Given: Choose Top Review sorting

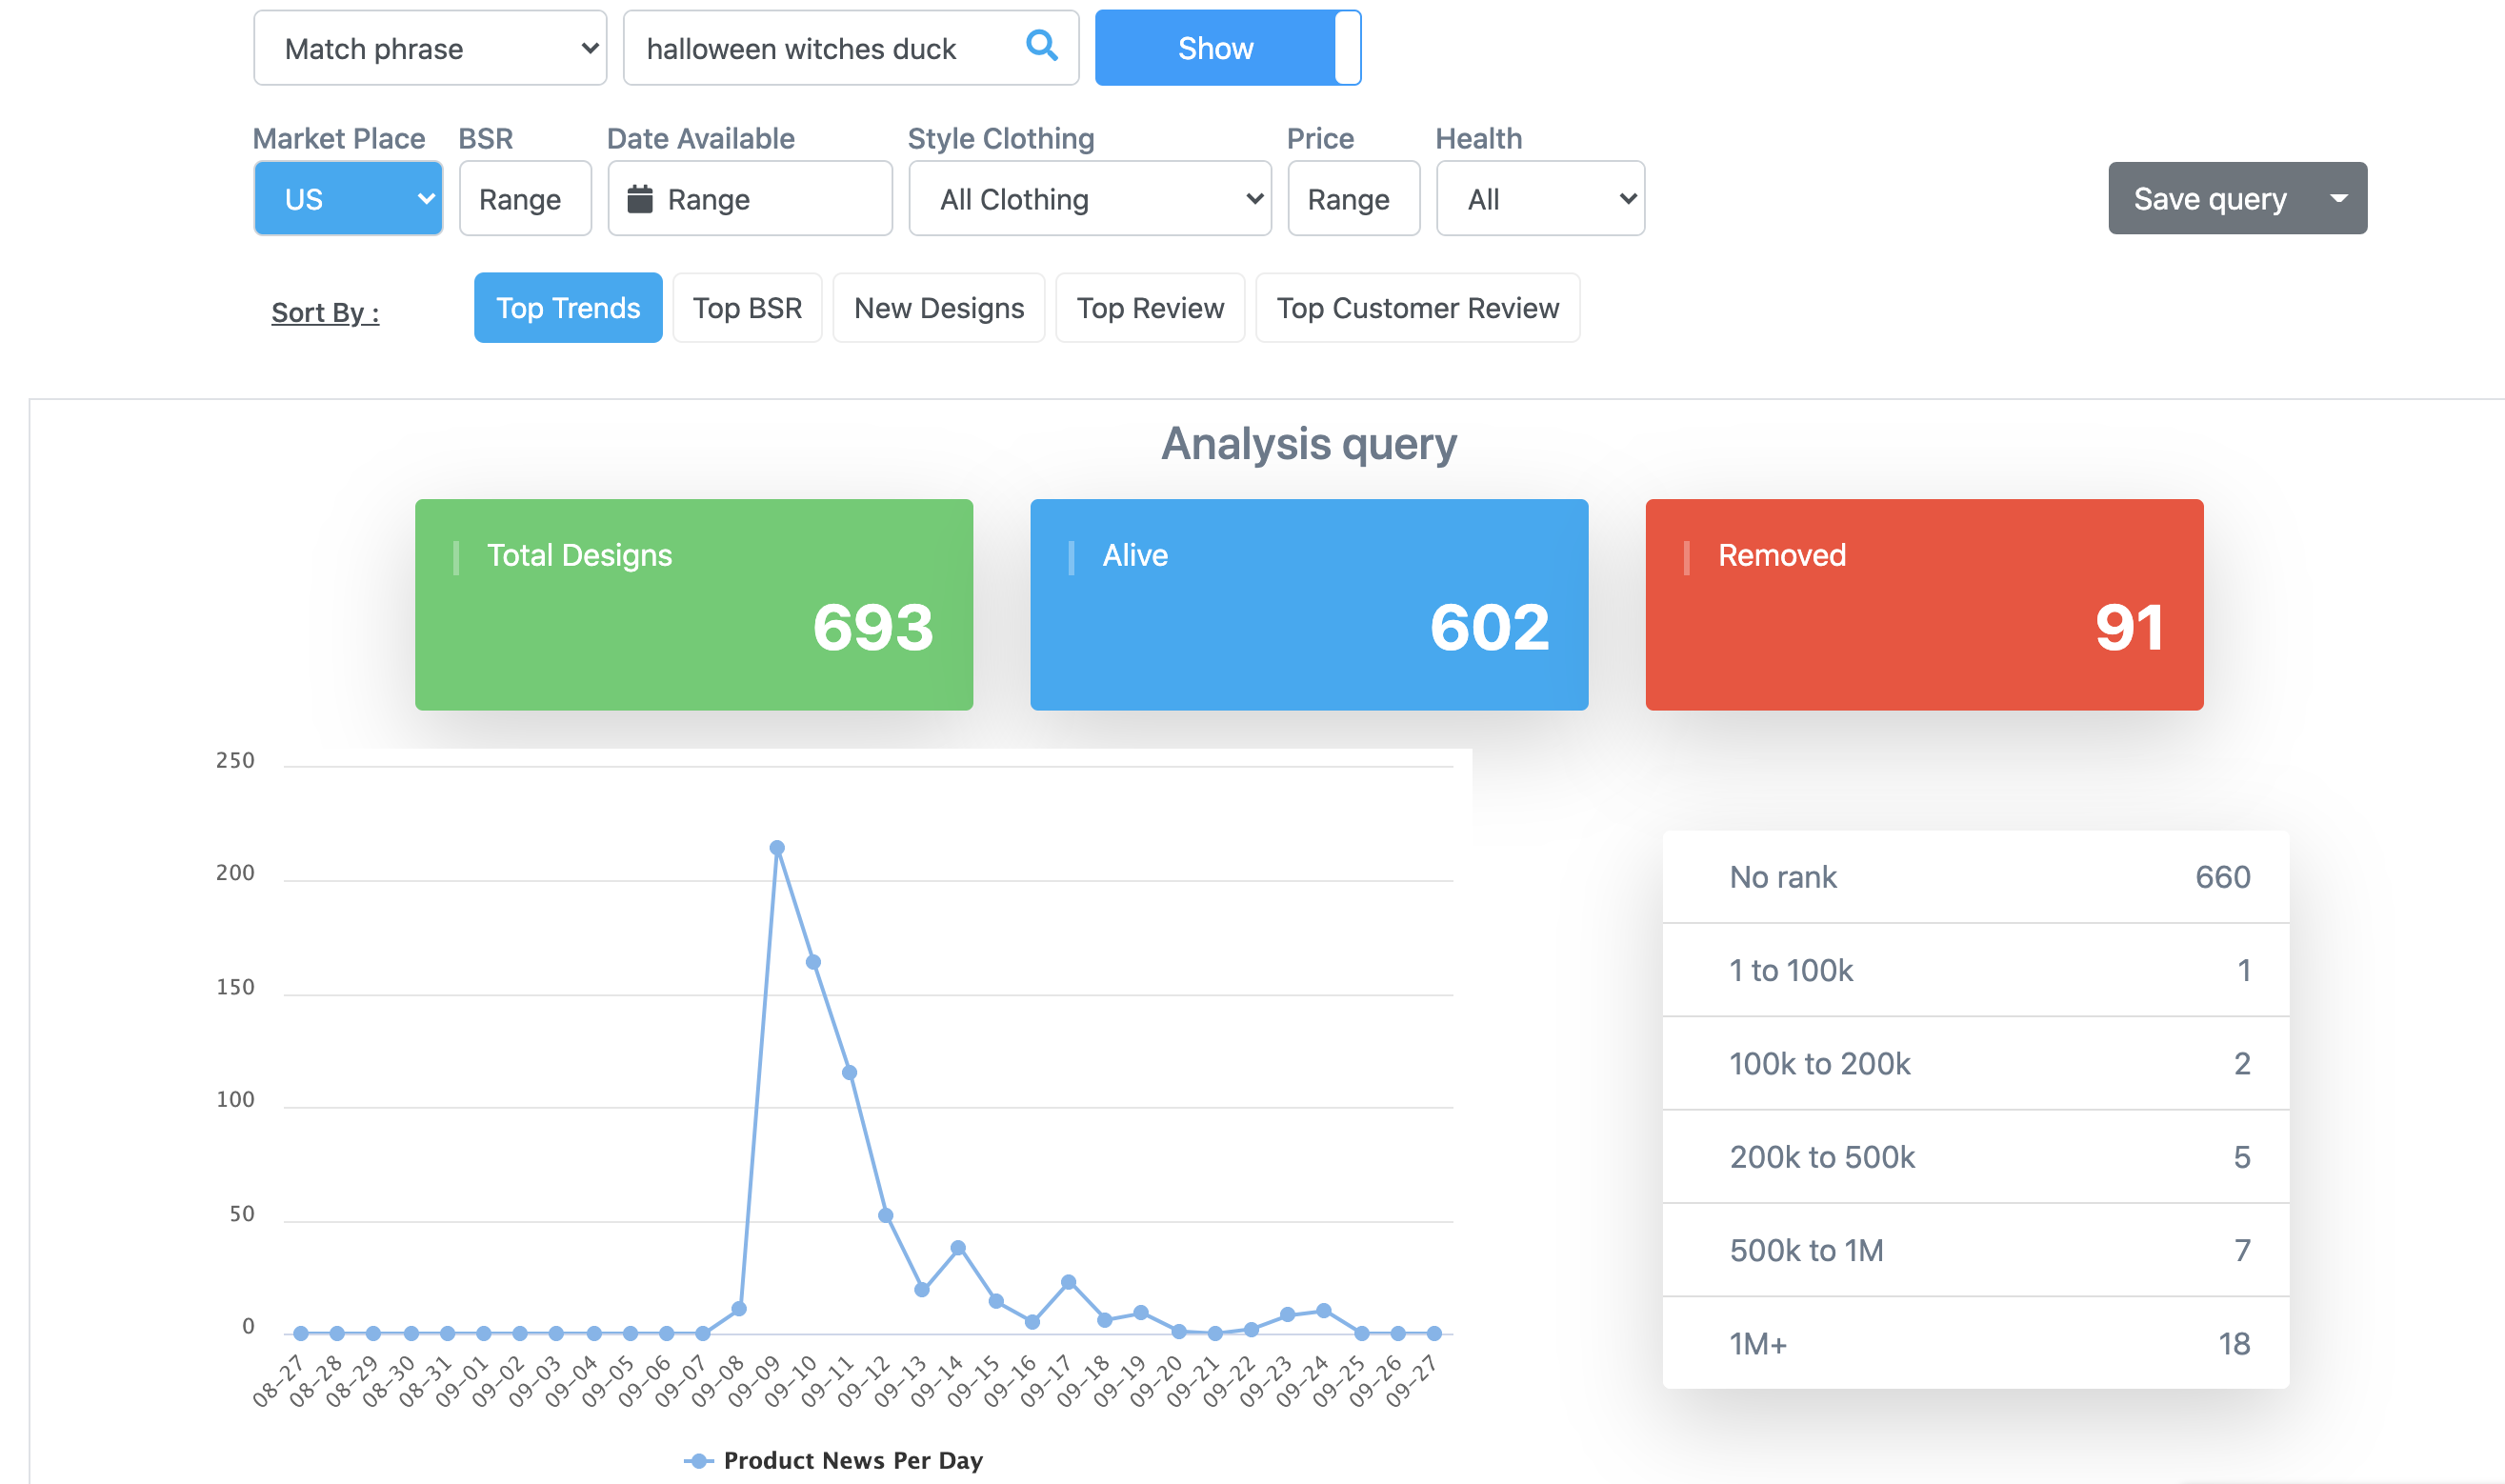Looking at the screenshot, I should [x=1150, y=308].
